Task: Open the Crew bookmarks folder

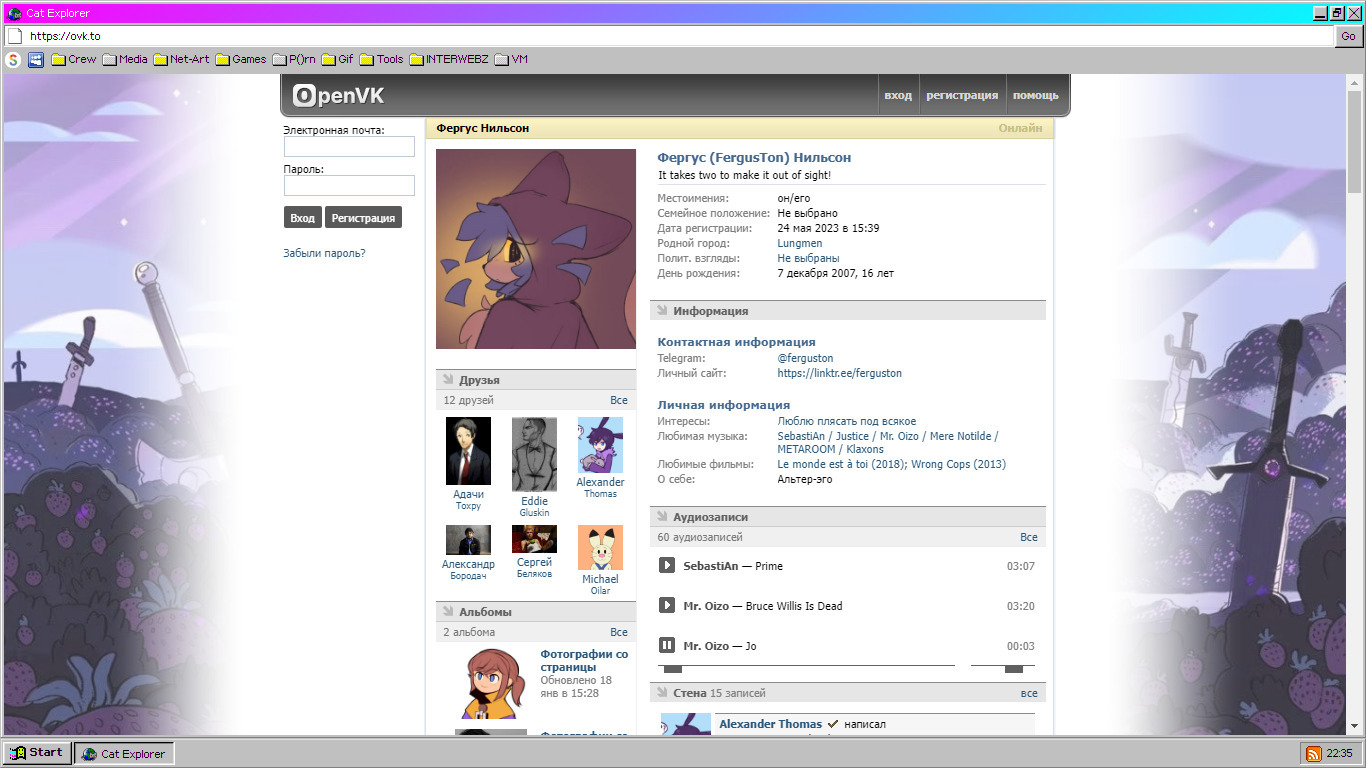Action: click(x=74, y=59)
